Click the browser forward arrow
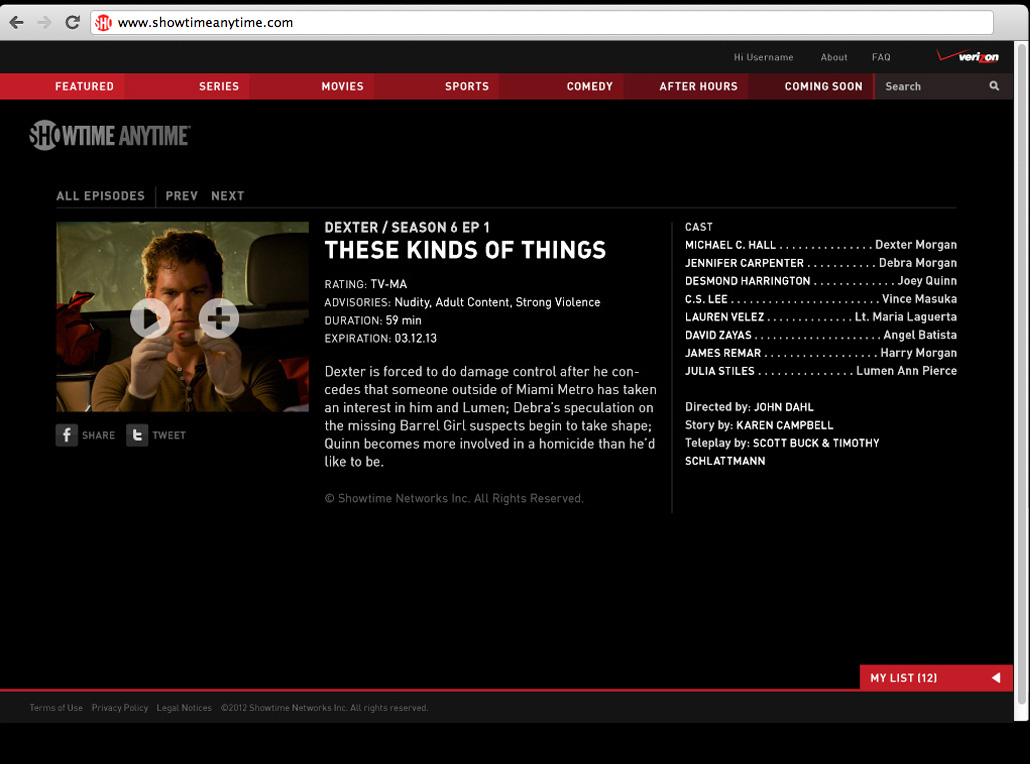The image size is (1030, 764). pyautogui.click(x=44, y=22)
